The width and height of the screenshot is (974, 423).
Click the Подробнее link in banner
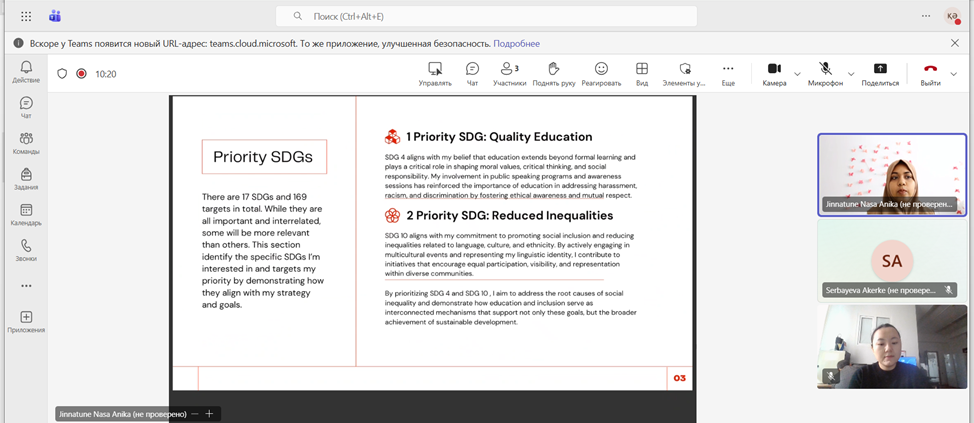[516, 44]
